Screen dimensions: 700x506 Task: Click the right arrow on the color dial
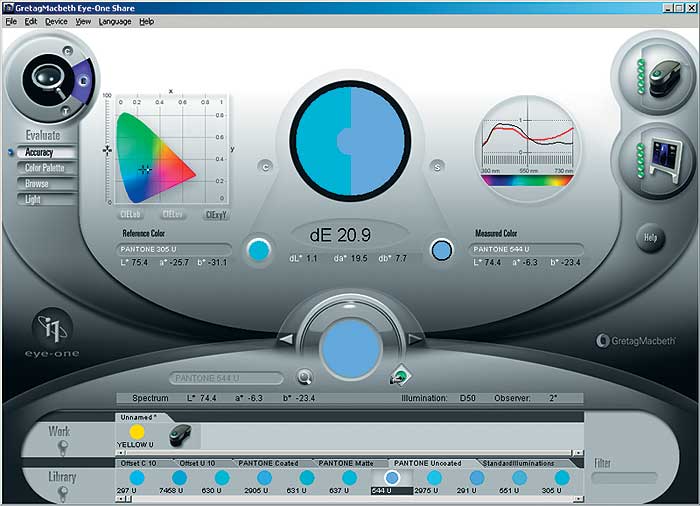coord(415,340)
